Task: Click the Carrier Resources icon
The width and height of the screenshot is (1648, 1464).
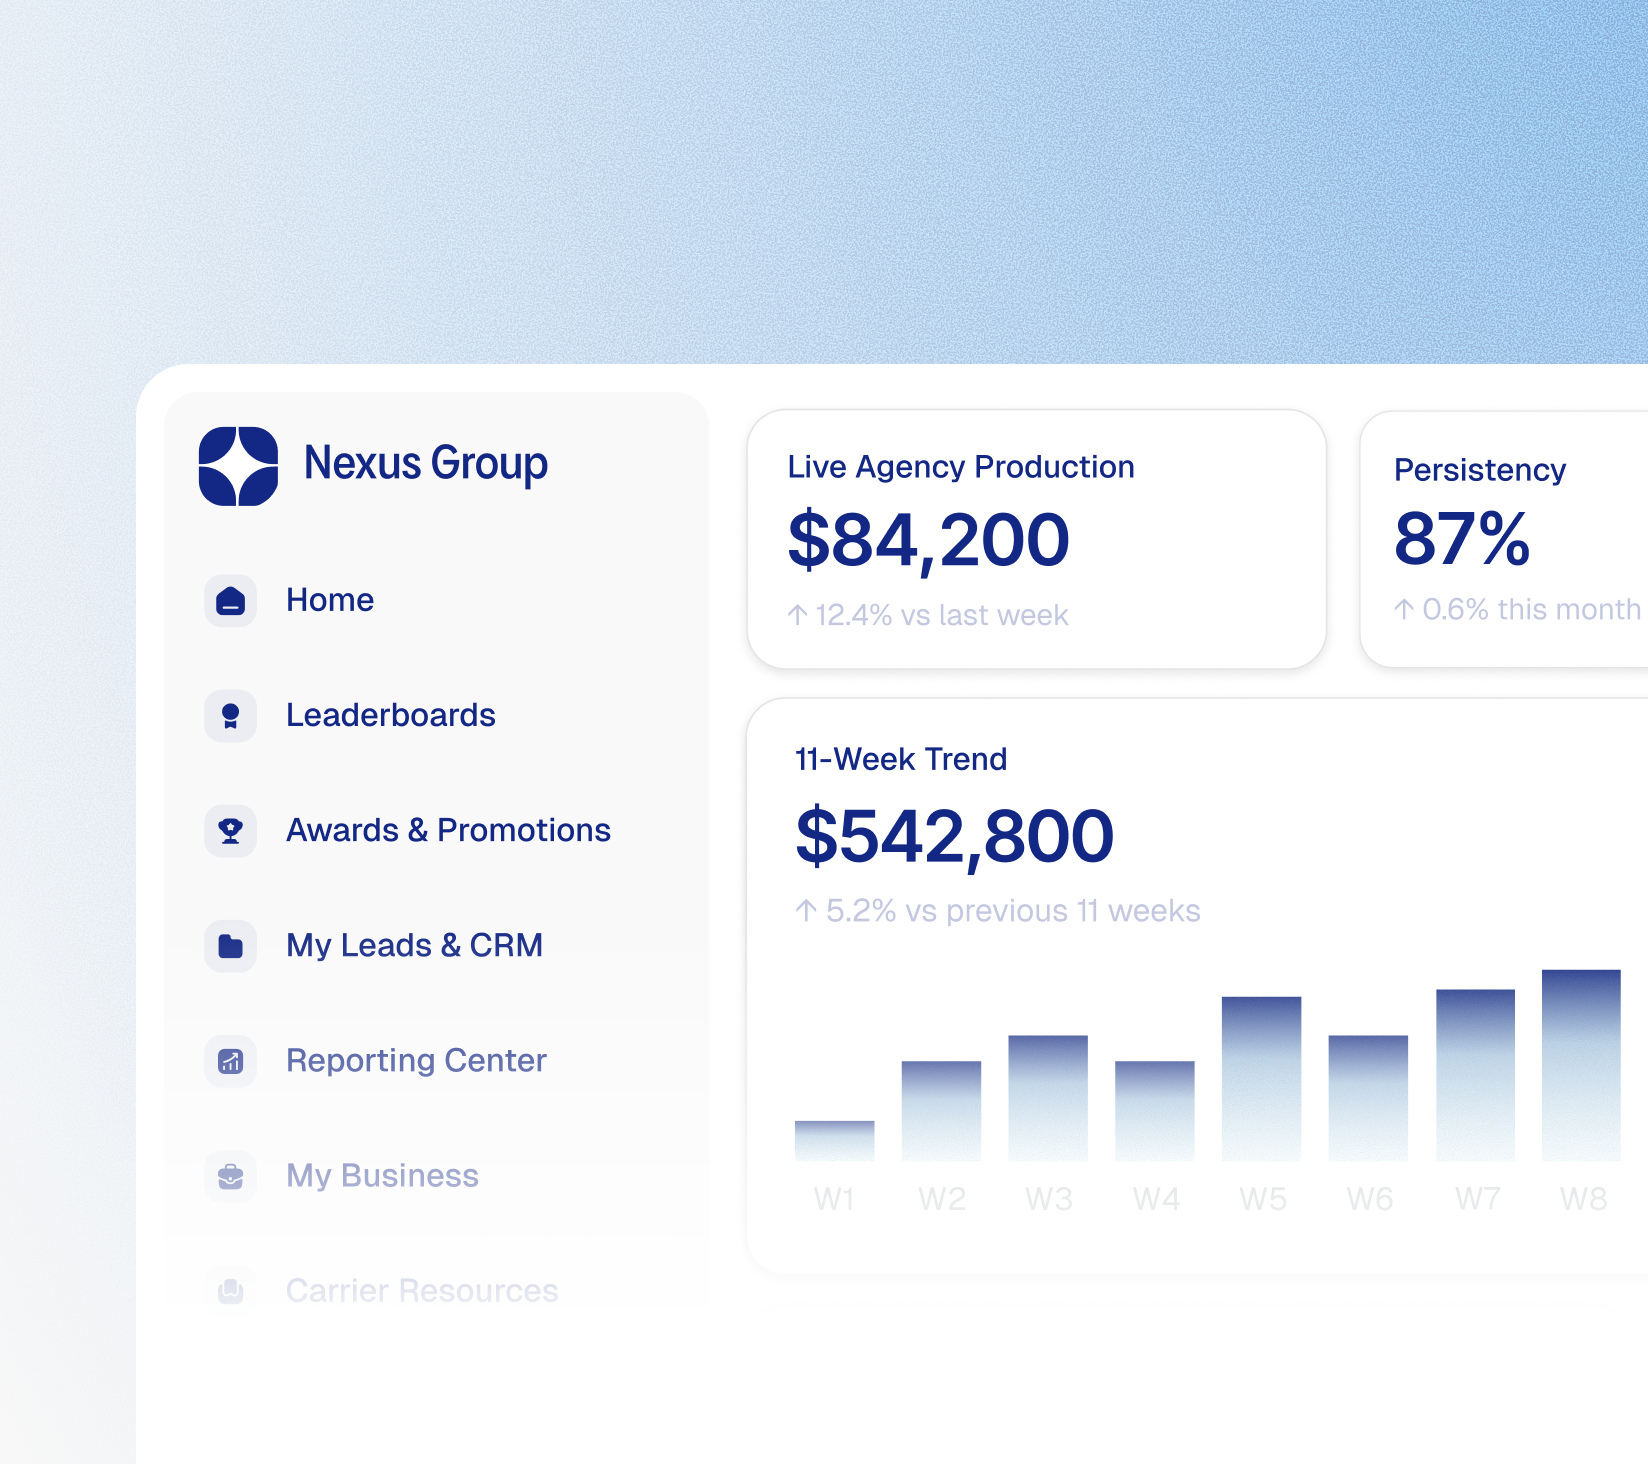Action: click(231, 1291)
